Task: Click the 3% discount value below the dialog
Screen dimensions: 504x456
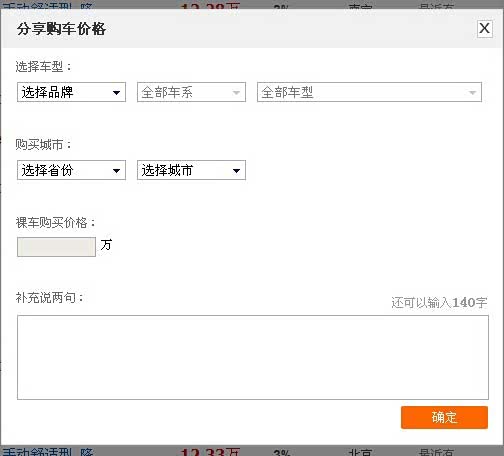Action: point(282,453)
